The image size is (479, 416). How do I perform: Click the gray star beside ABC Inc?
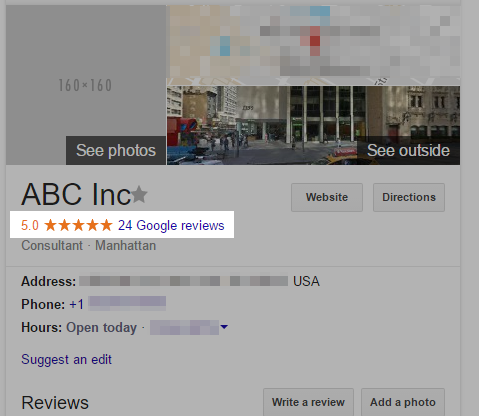click(x=139, y=194)
